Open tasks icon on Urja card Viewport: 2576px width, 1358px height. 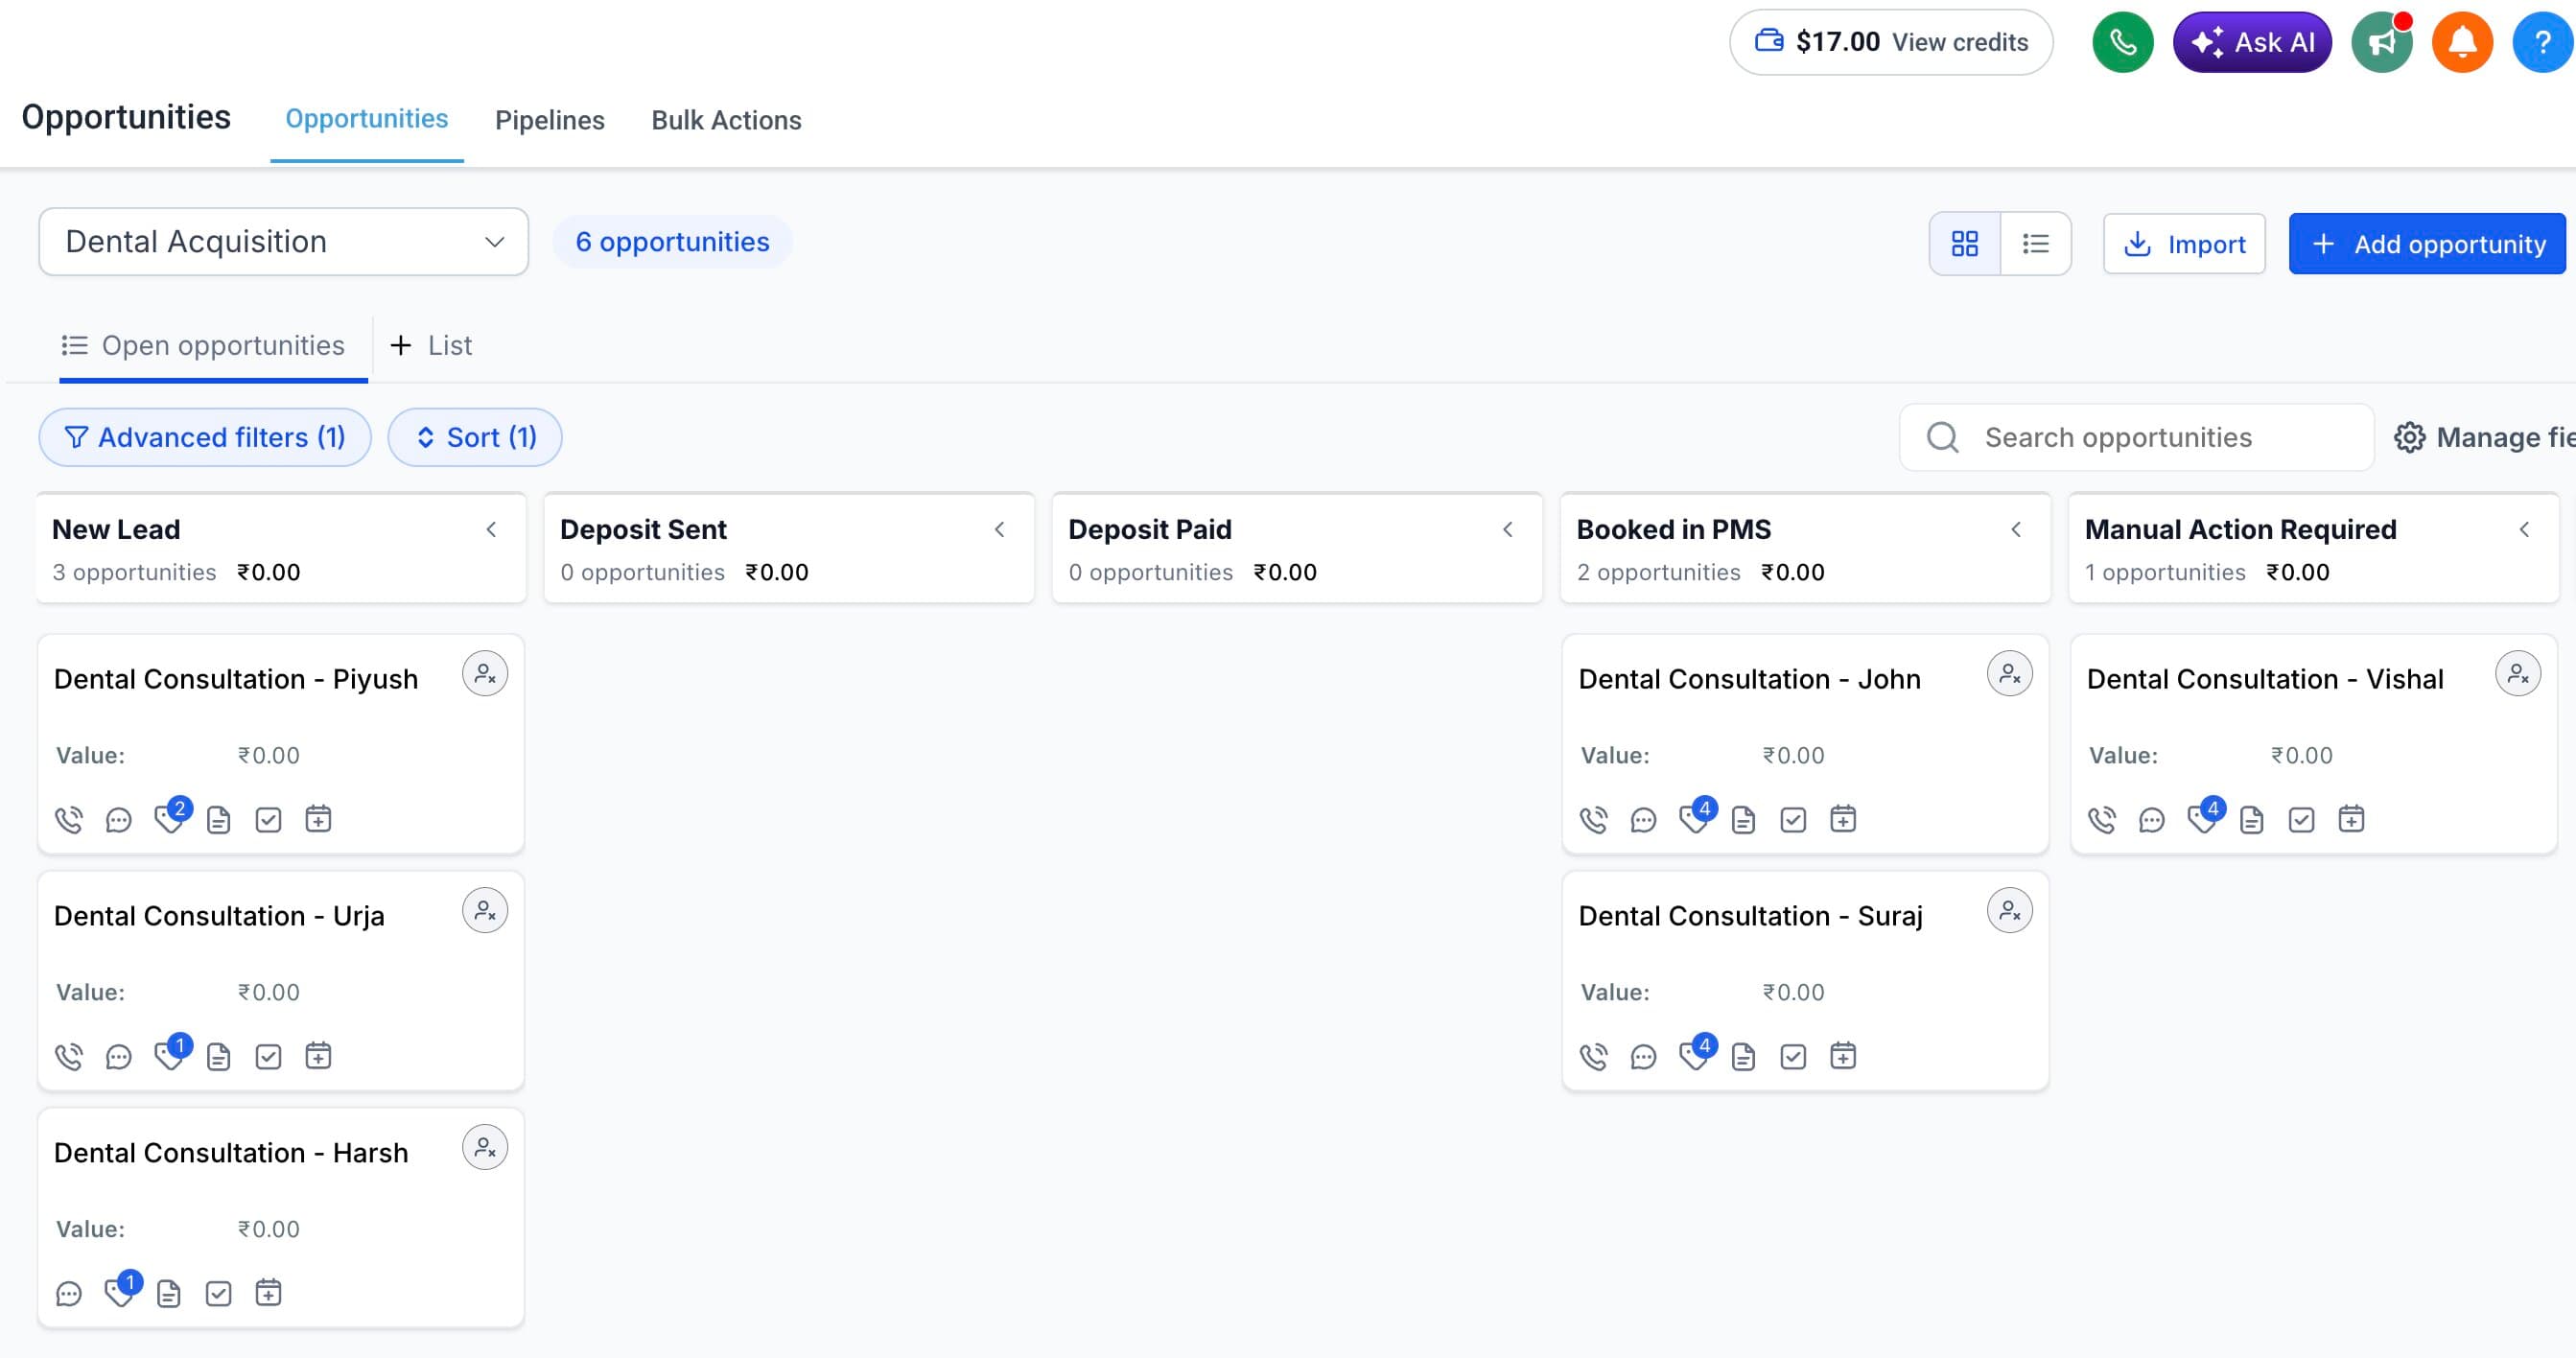(269, 1057)
